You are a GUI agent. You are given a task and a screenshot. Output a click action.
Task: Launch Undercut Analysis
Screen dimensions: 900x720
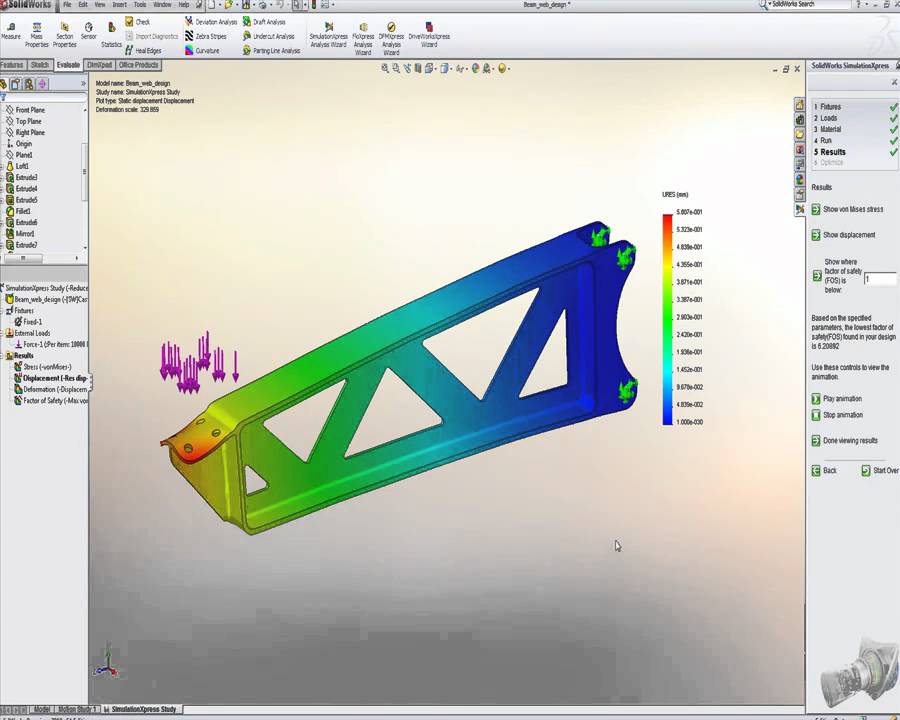(268, 36)
